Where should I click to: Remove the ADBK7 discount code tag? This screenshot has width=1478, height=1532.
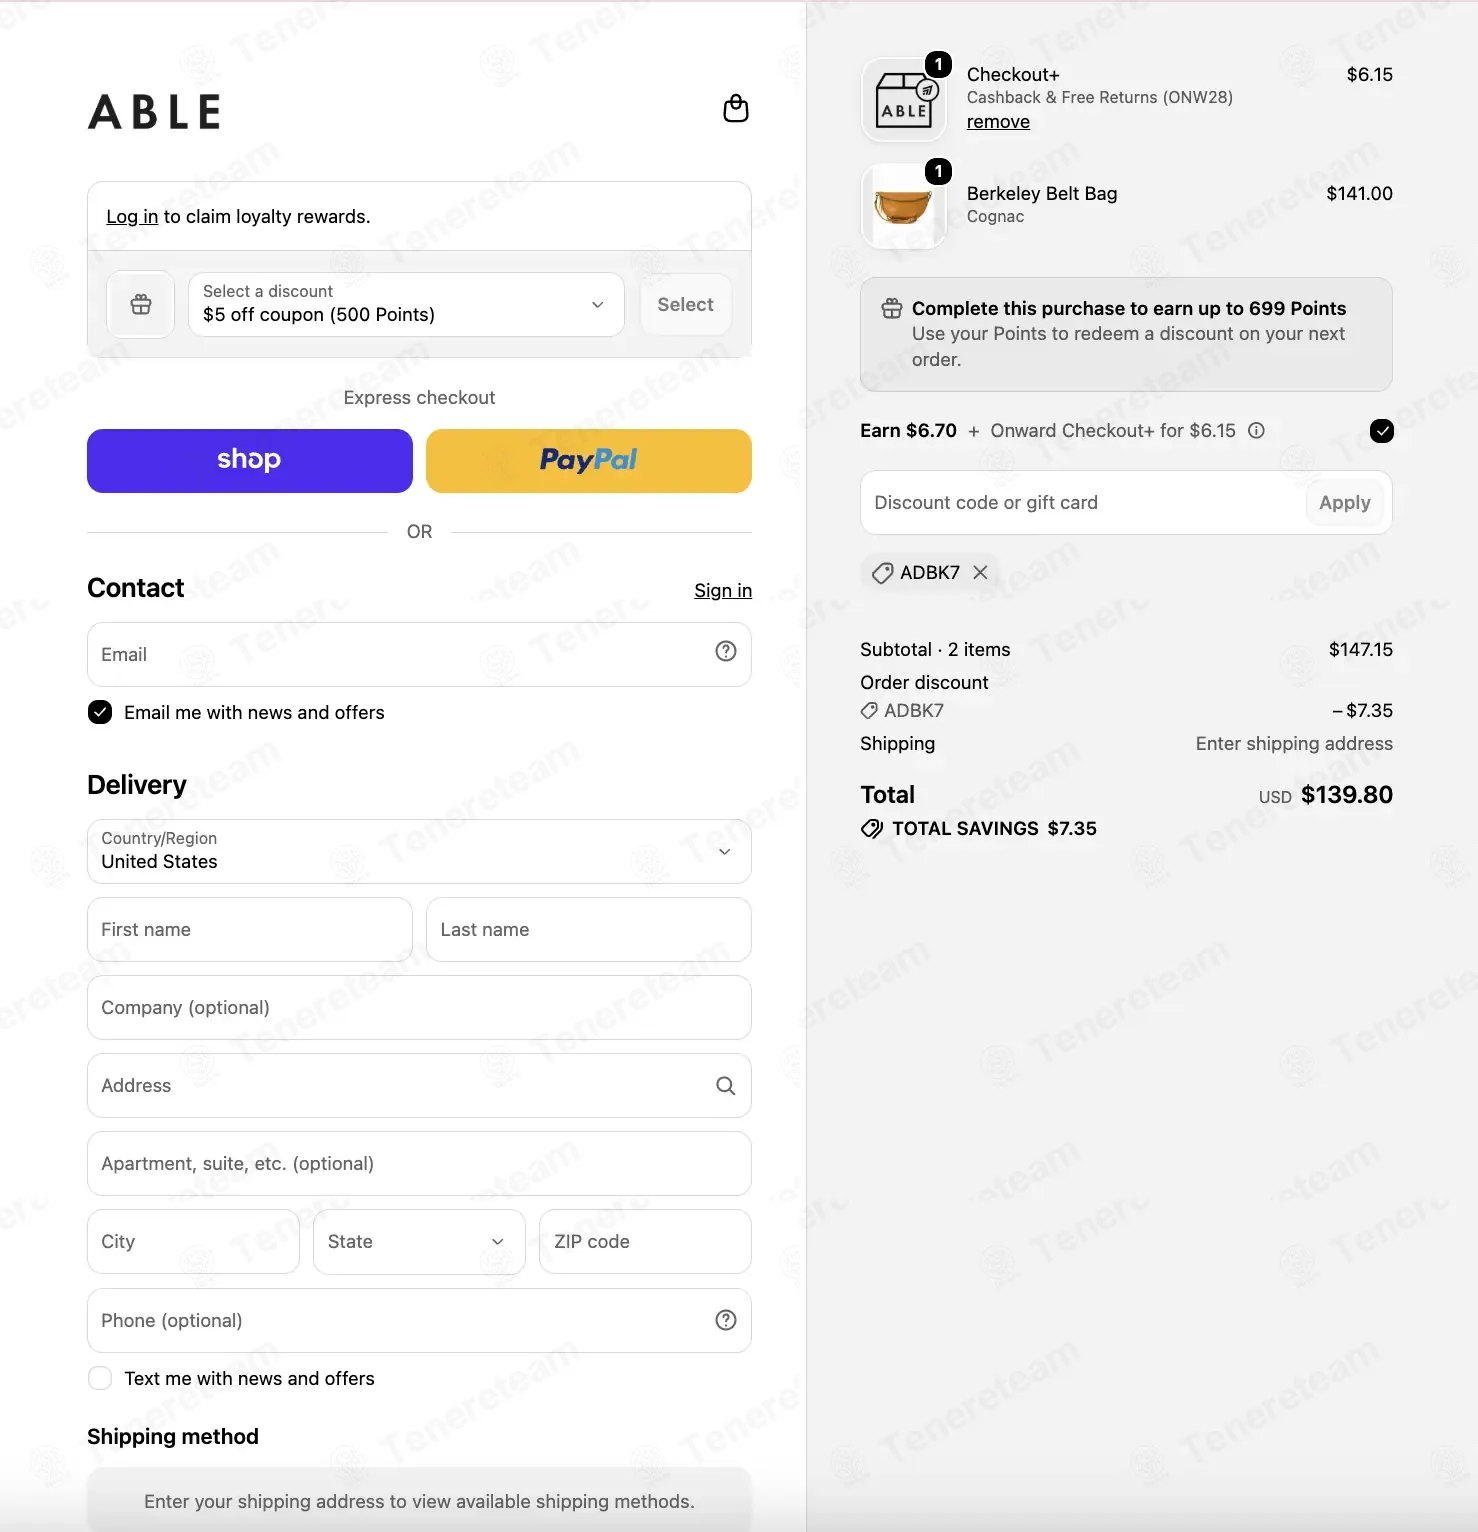981,572
